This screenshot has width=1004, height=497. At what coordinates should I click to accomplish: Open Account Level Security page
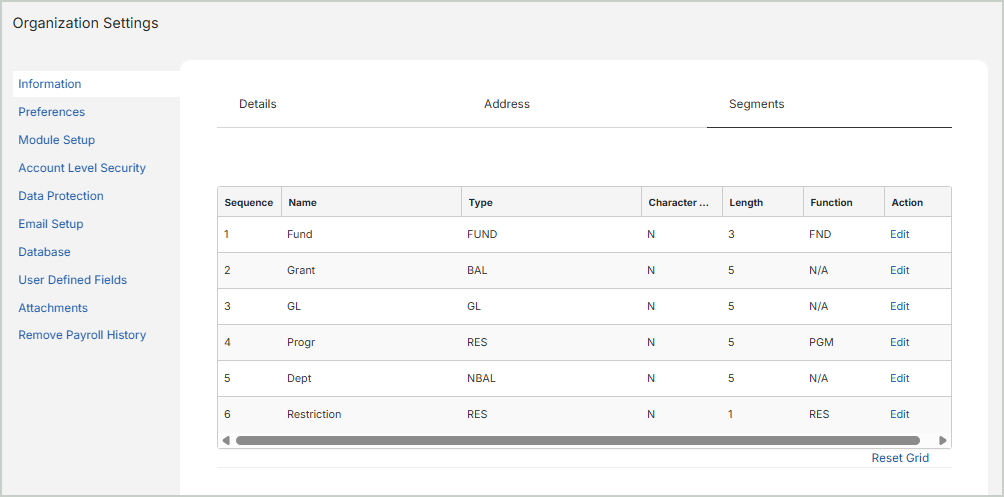click(82, 168)
